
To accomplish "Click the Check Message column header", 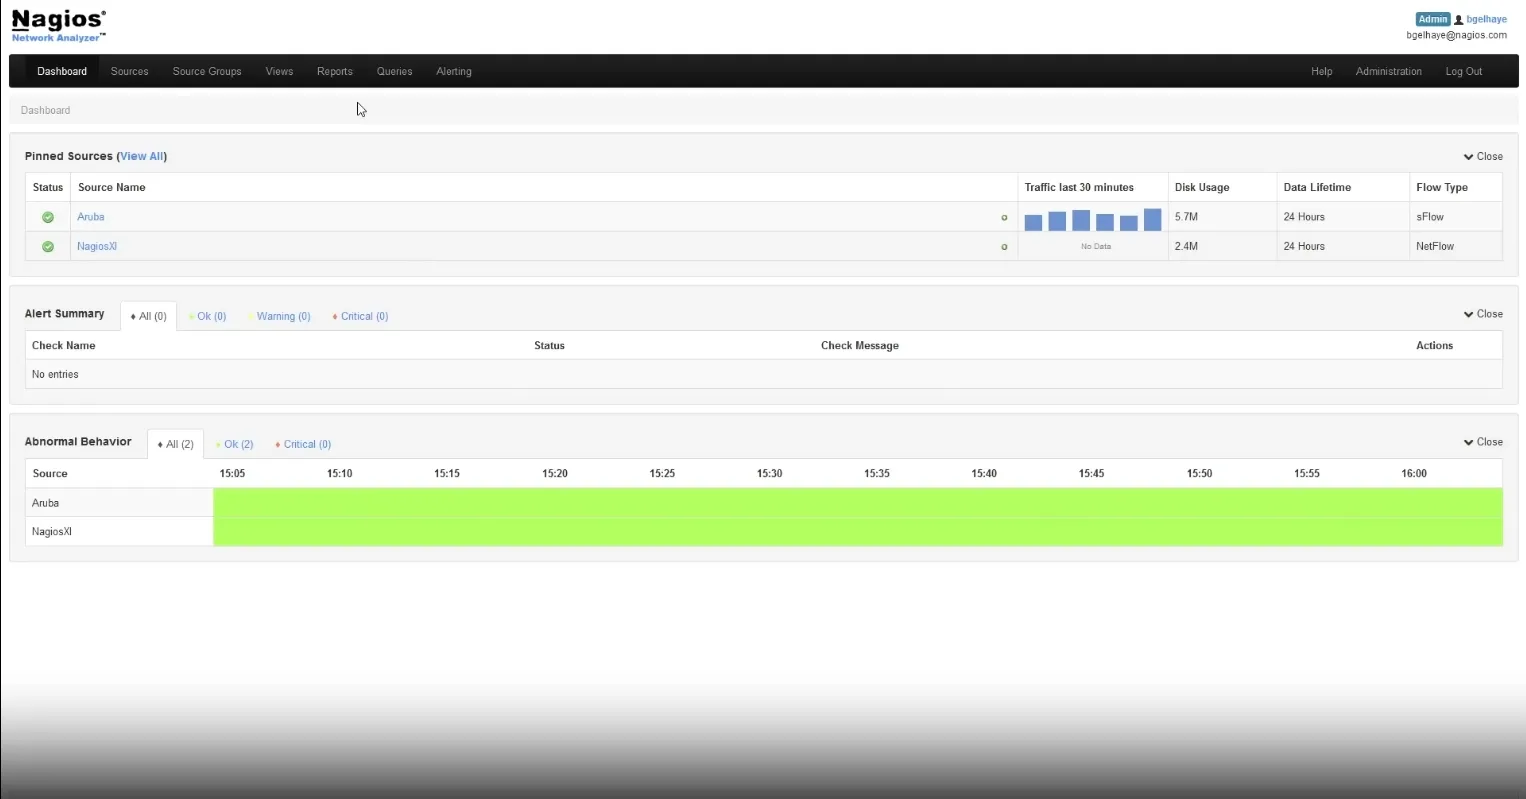I will coord(860,345).
